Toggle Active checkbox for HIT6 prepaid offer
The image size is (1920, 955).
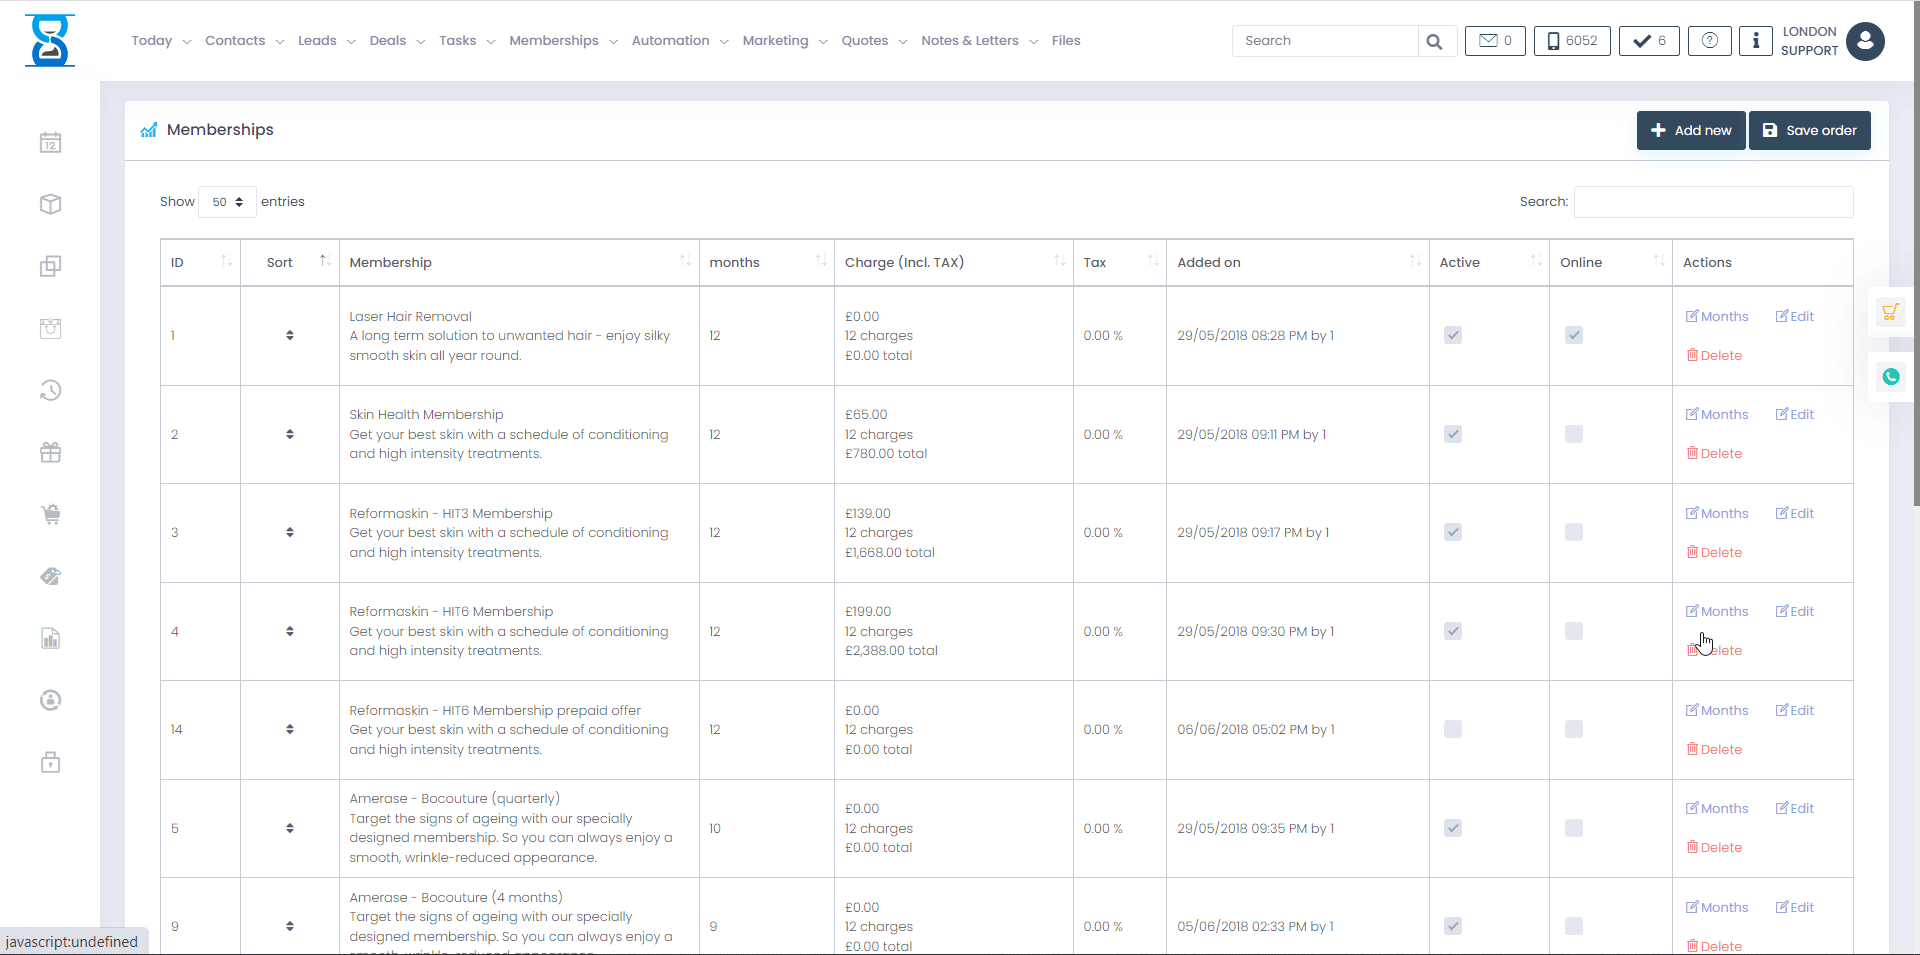[x=1453, y=730]
